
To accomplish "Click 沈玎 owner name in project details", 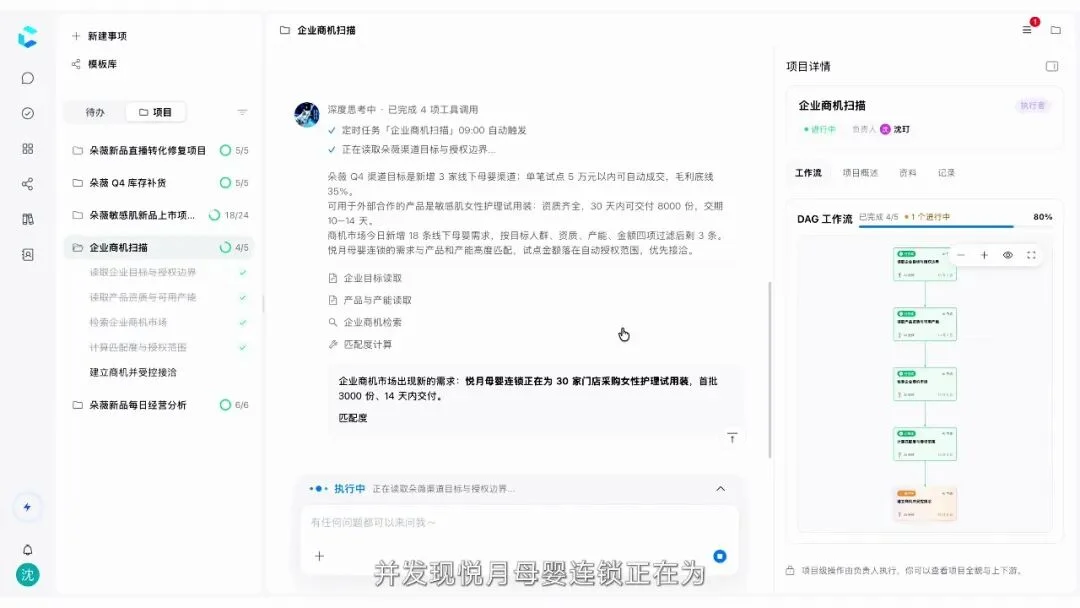I will pyautogui.click(x=902, y=129).
